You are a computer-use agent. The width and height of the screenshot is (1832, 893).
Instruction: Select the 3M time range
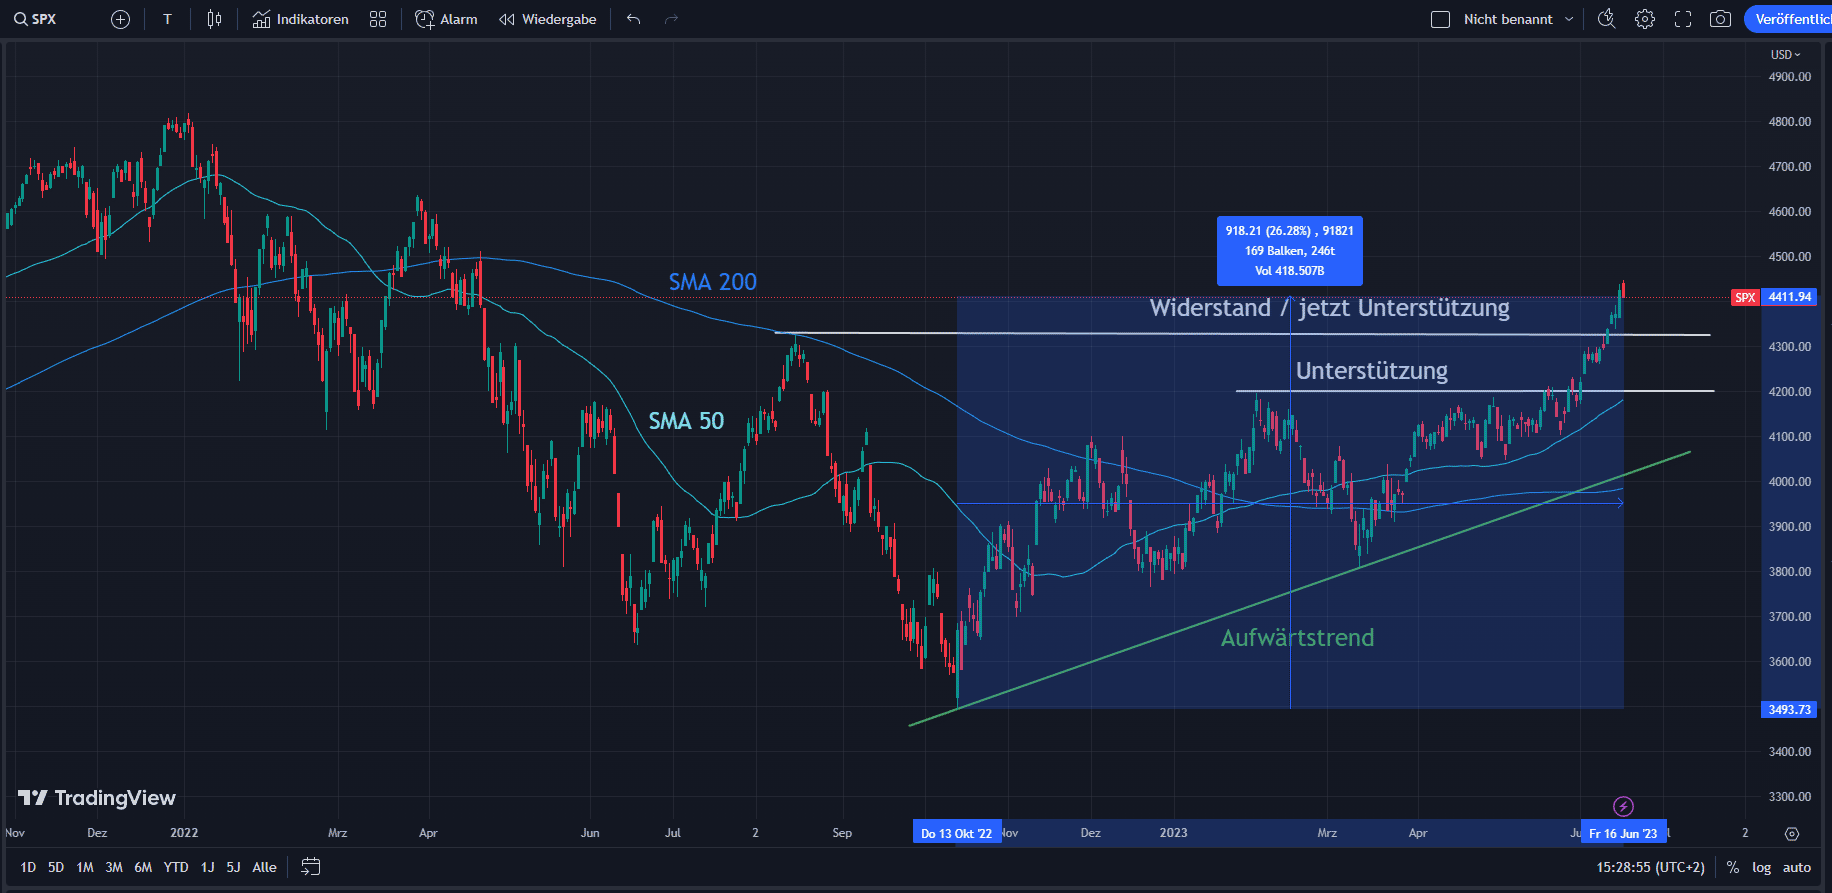tap(114, 867)
